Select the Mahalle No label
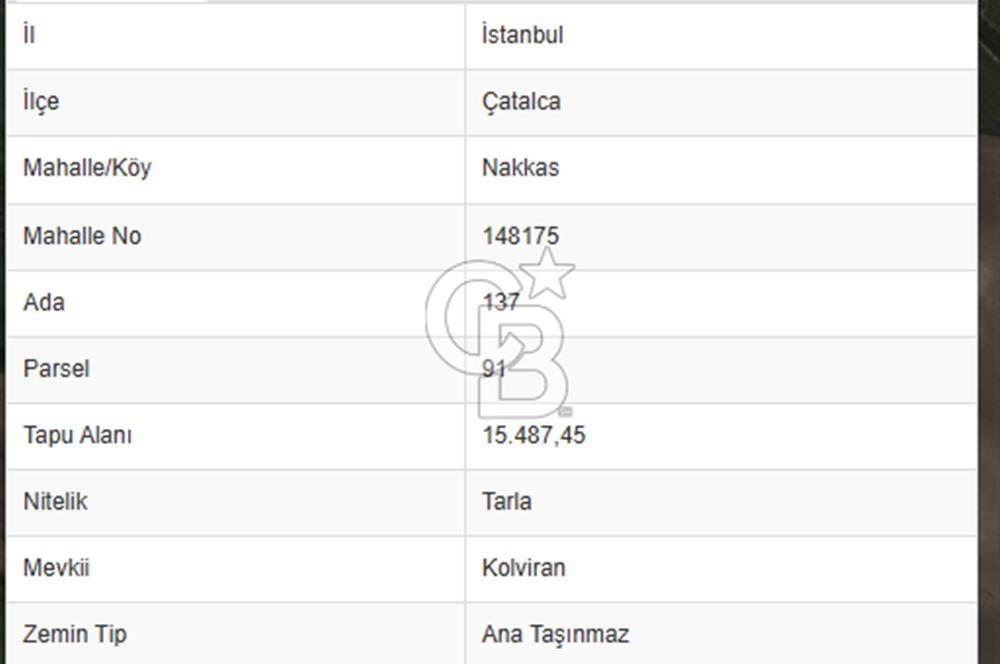The image size is (1000, 664). tap(82, 236)
